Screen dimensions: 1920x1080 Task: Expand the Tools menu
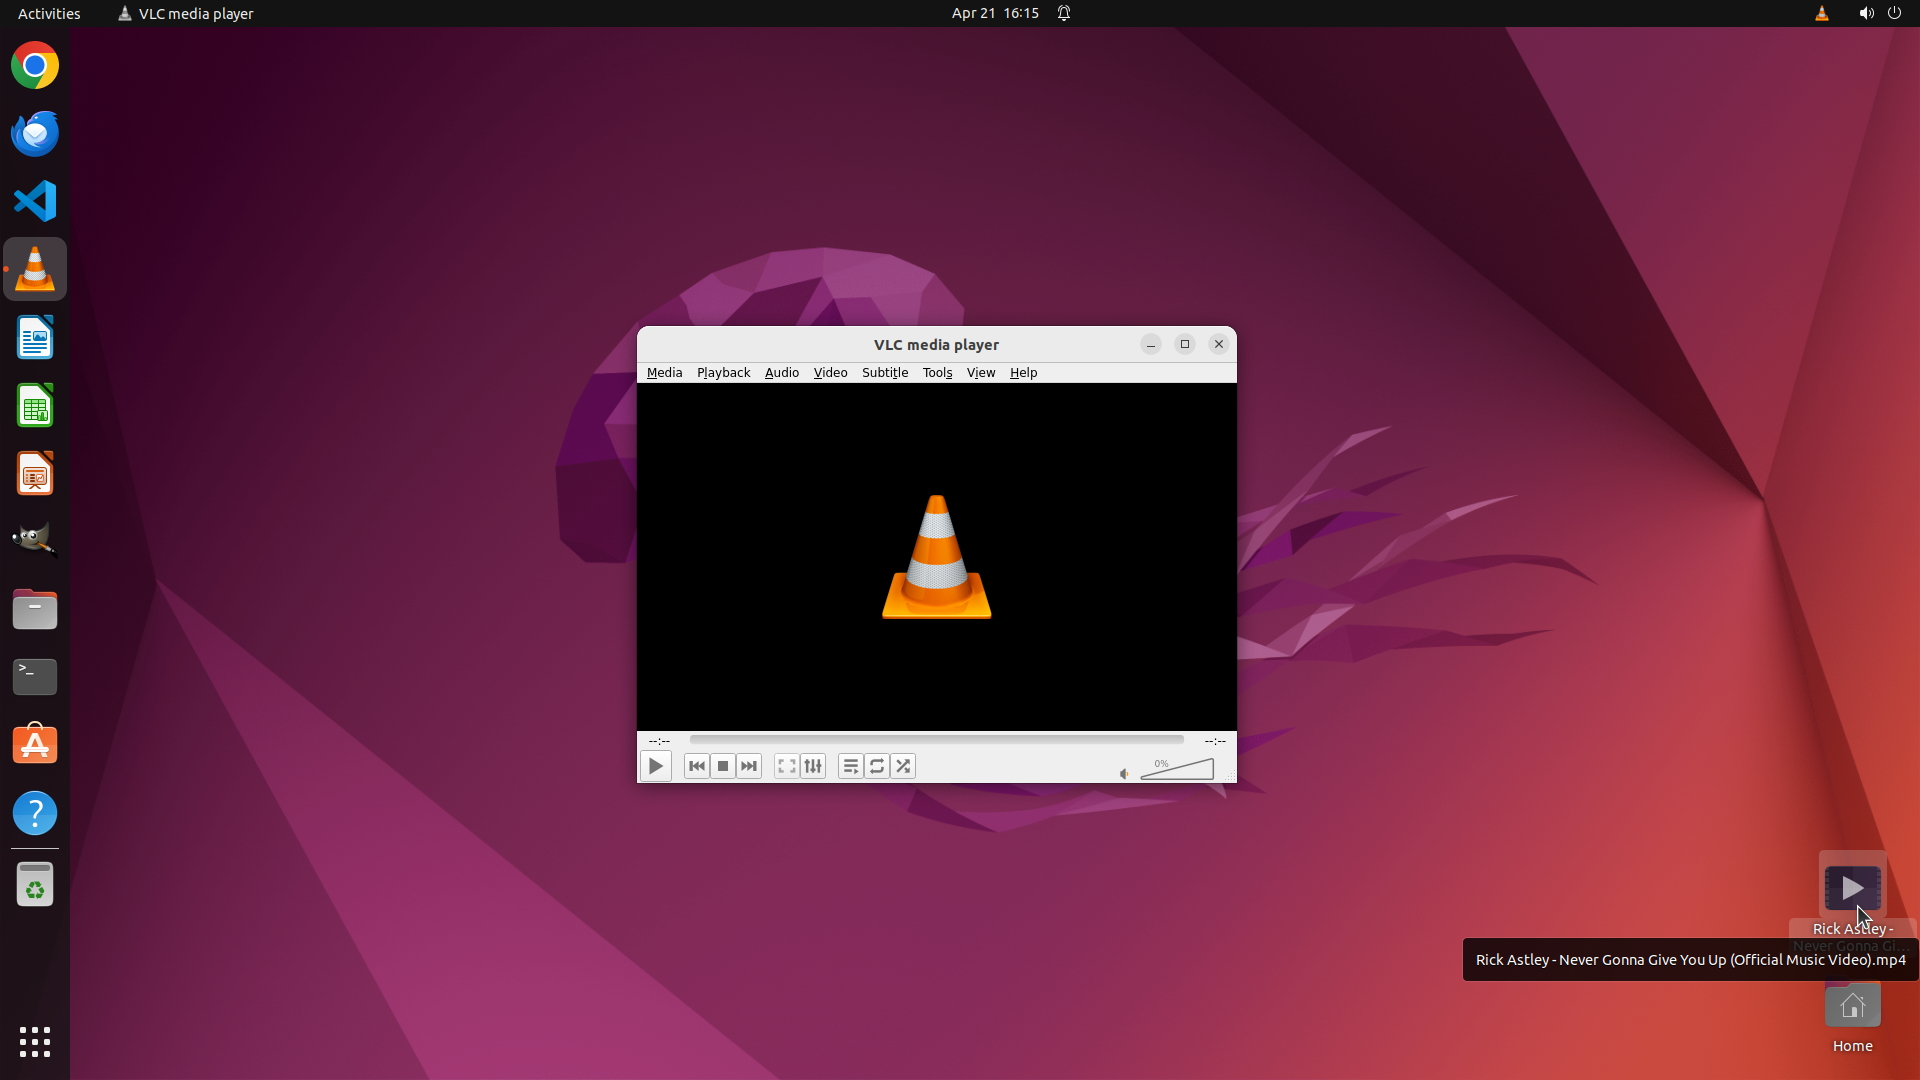937,372
